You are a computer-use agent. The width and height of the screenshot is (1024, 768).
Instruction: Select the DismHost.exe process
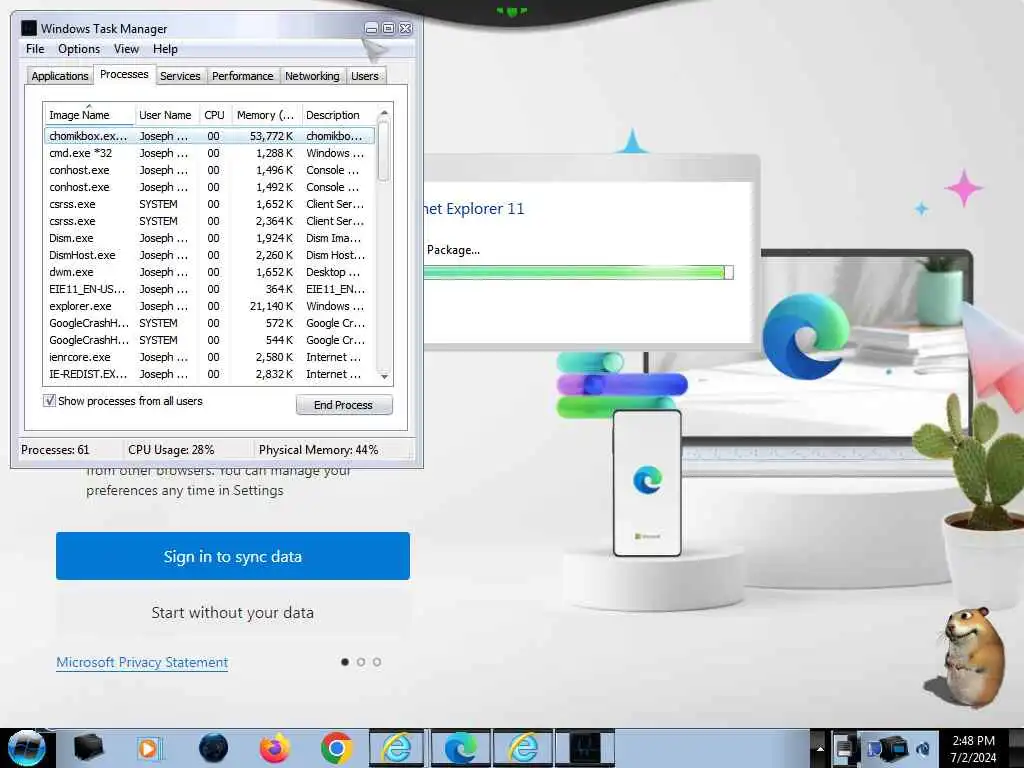click(210, 255)
